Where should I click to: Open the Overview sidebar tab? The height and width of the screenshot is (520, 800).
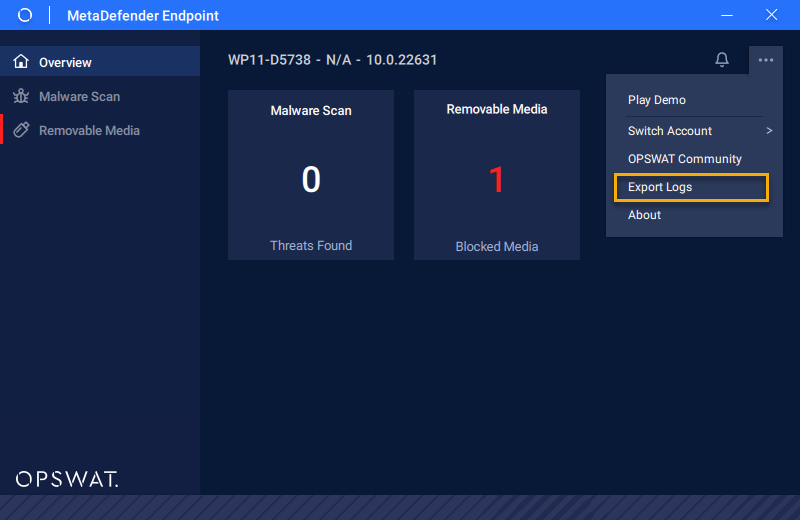pyautogui.click(x=100, y=61)
